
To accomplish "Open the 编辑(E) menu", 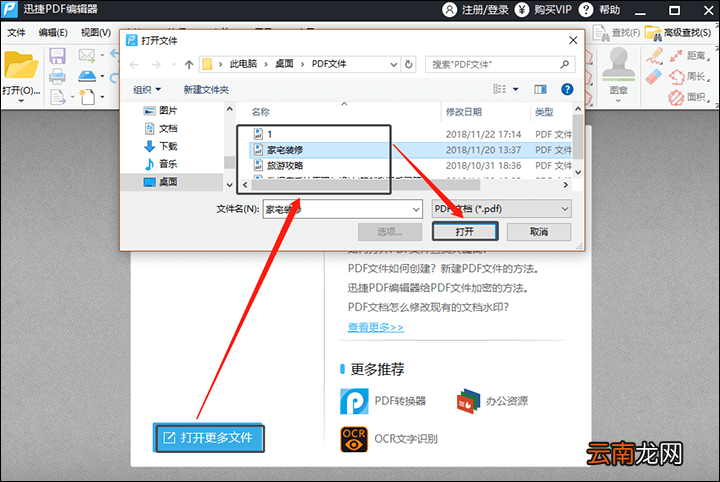I will pos(53,33).
